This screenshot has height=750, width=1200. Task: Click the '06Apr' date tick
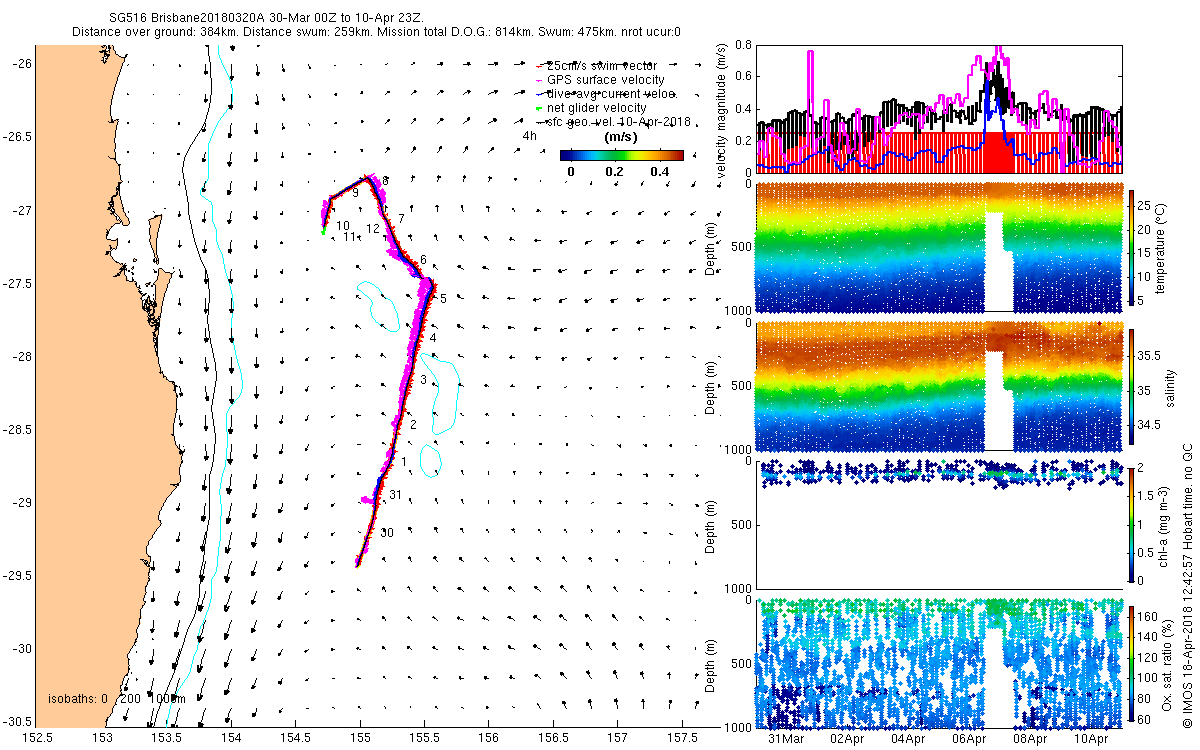click(x=970, y=740)
